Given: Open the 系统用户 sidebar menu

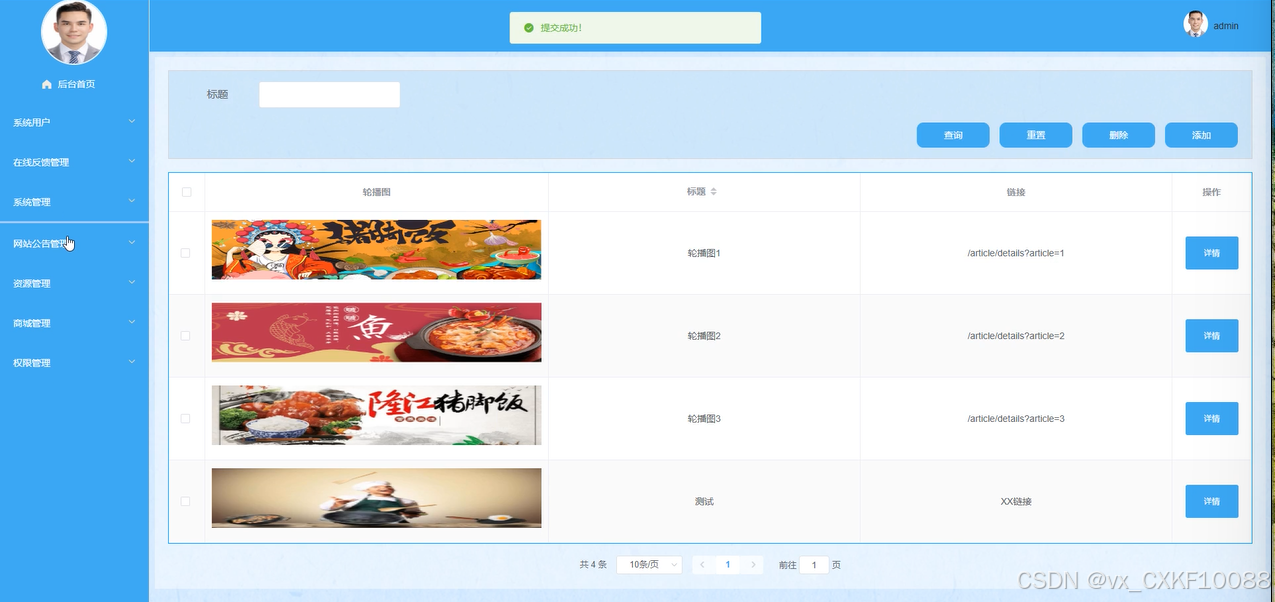Looking at the screenshot, I should click(x=74, y=122).
